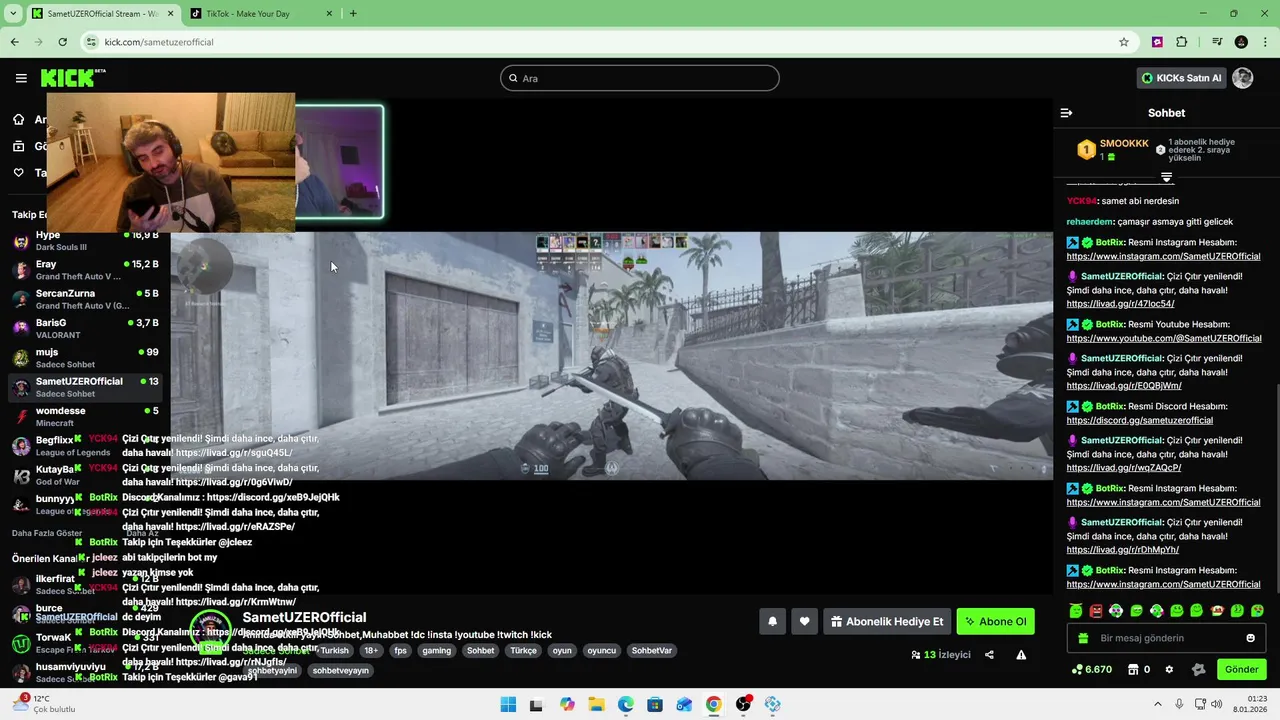Pick the red angry emote
Screen dimensions: 1280x720
(1096, 610)
